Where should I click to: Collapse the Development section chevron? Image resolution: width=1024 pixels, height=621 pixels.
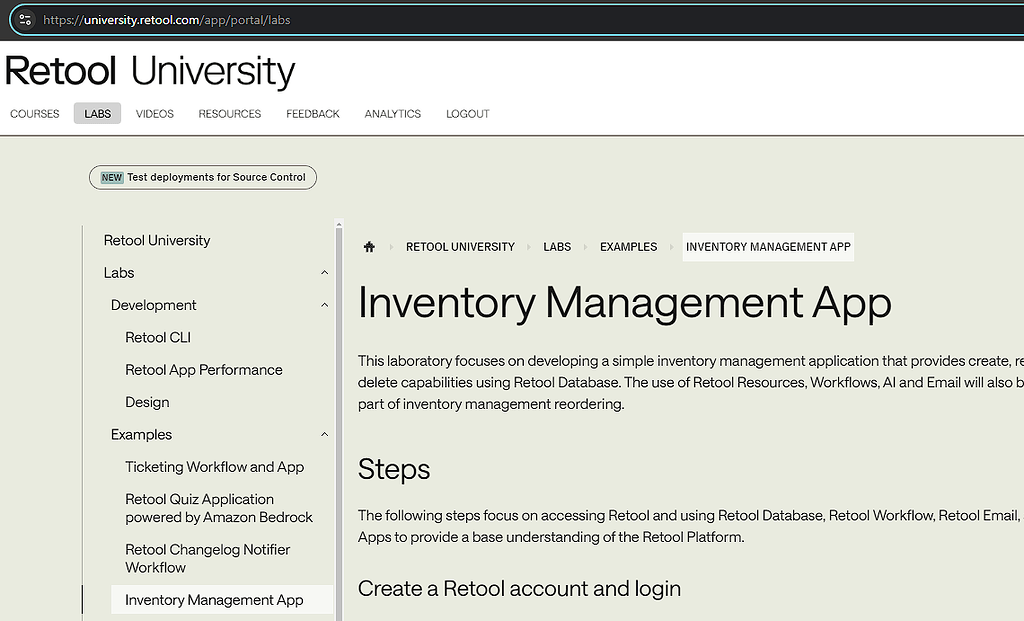pyautogui.click(x=325, y=305)
